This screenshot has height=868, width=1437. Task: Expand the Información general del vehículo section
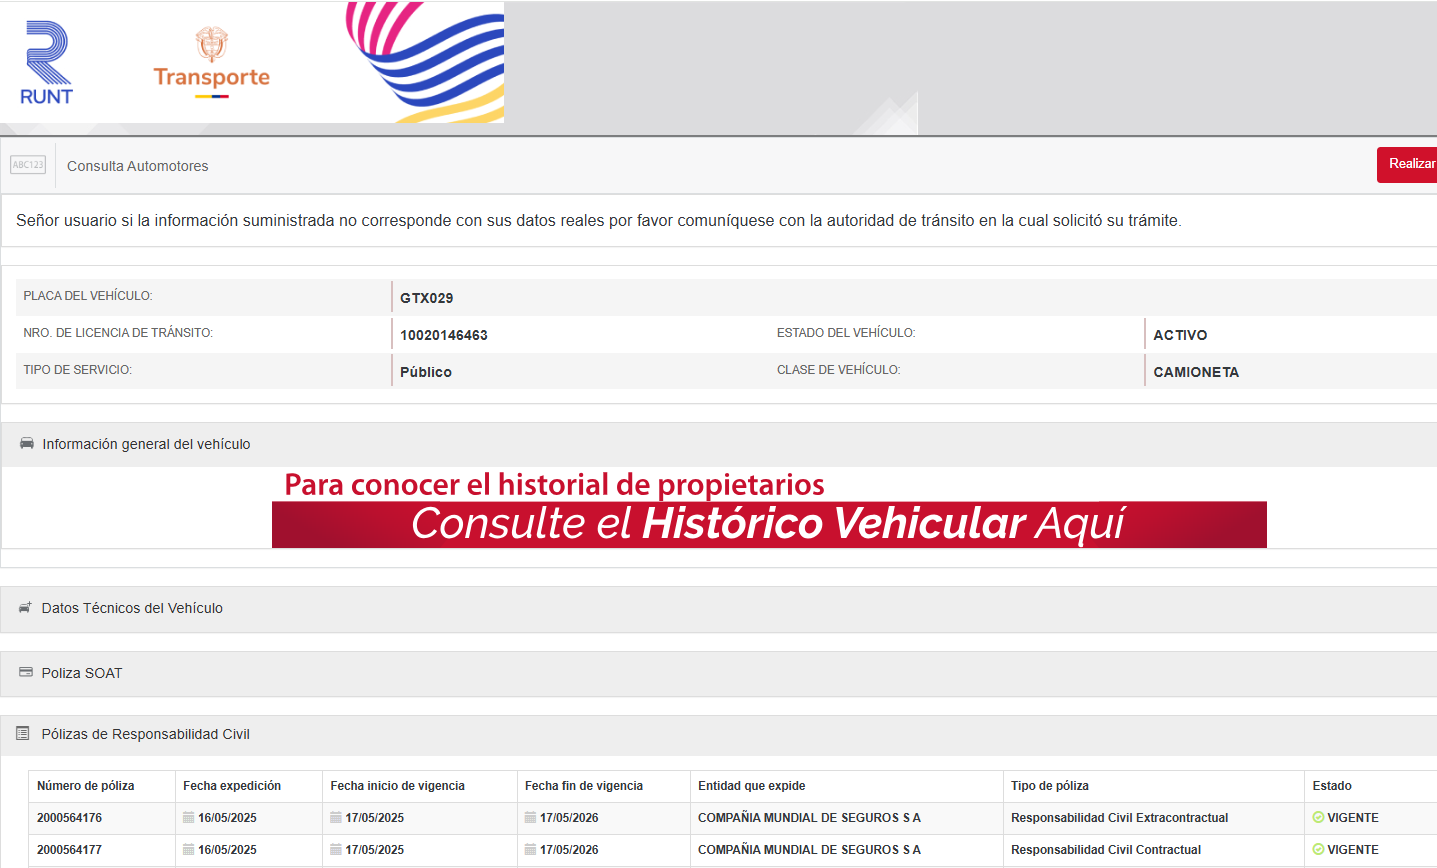tap(146, 444)
